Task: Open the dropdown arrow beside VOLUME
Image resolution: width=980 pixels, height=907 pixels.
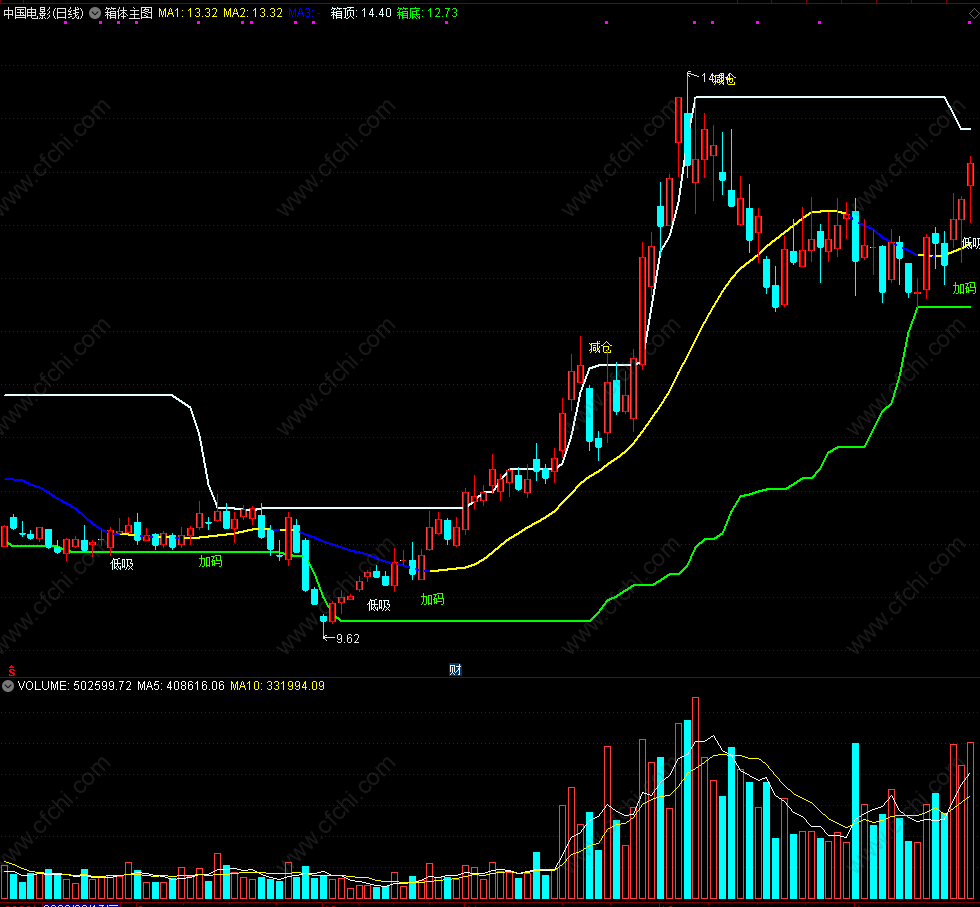Action: pos(8,686)
